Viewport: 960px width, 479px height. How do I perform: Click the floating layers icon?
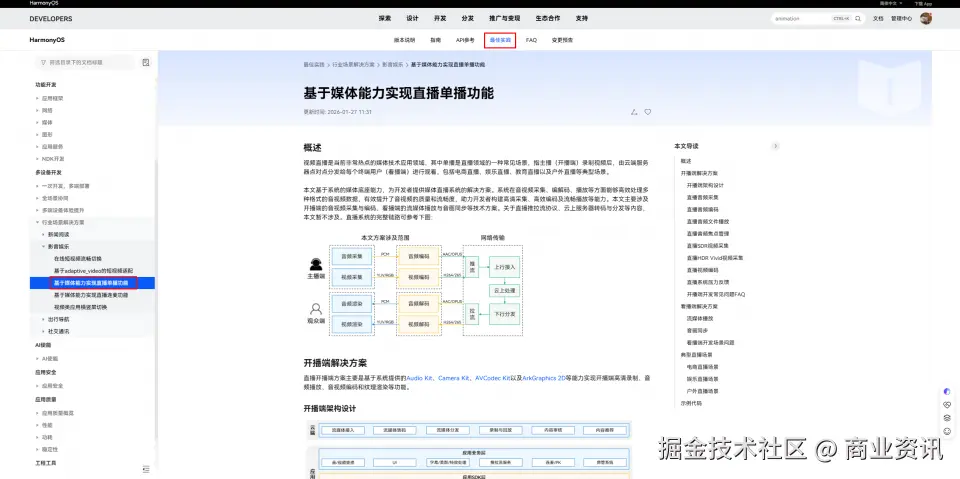coord(947,418)
